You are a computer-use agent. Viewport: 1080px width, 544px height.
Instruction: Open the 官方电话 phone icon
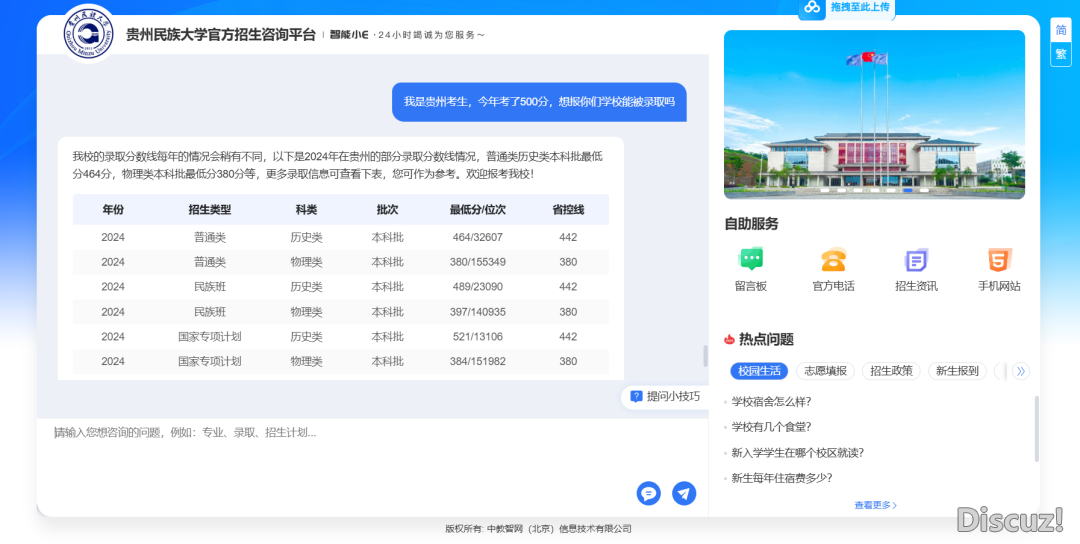[x=833, y=260]
